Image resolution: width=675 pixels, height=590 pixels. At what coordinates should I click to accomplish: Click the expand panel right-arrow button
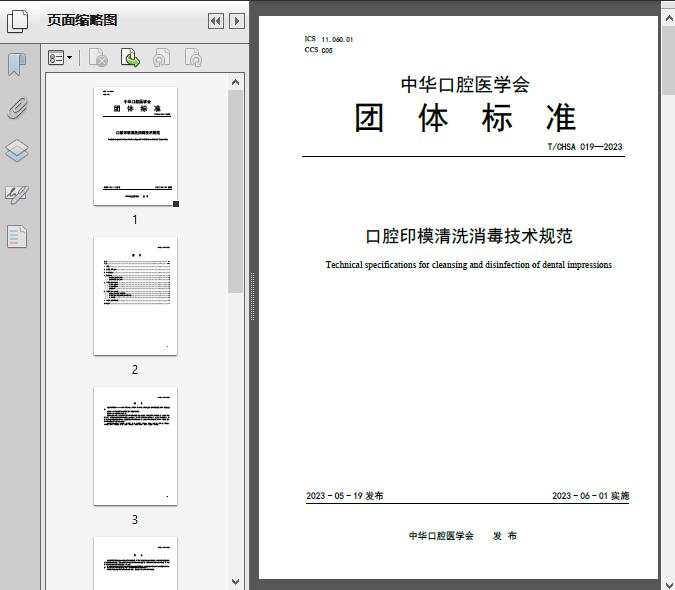pyautogui.click(x=237, y=21)
